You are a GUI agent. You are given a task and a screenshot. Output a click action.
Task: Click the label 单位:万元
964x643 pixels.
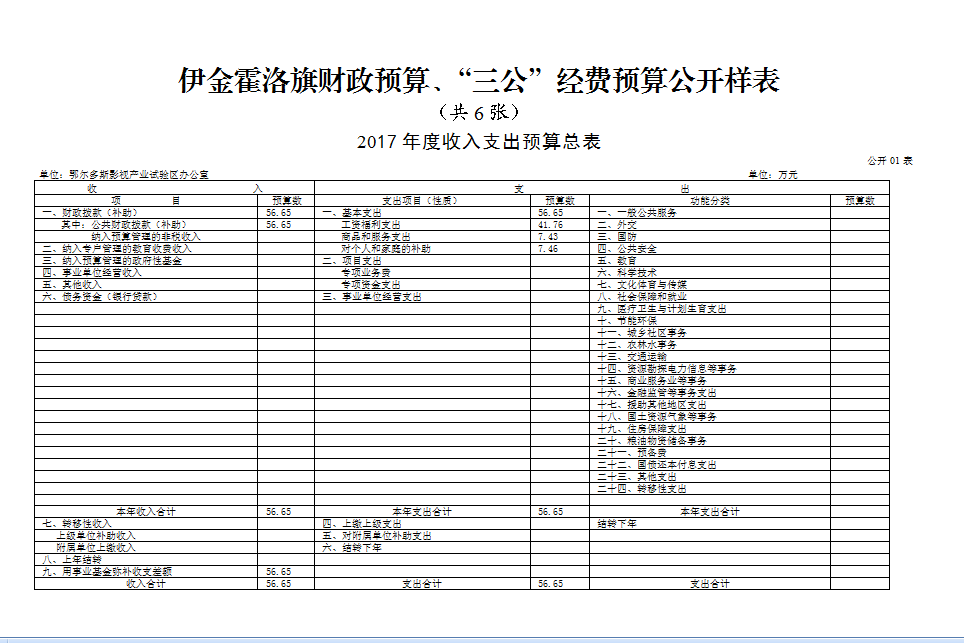pos(773,175)
